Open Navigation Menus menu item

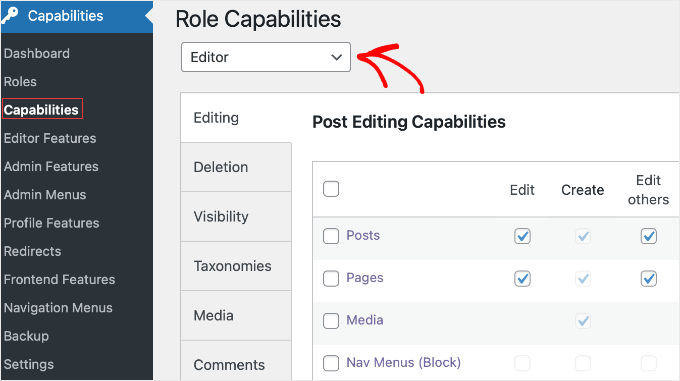click(58, 308)
